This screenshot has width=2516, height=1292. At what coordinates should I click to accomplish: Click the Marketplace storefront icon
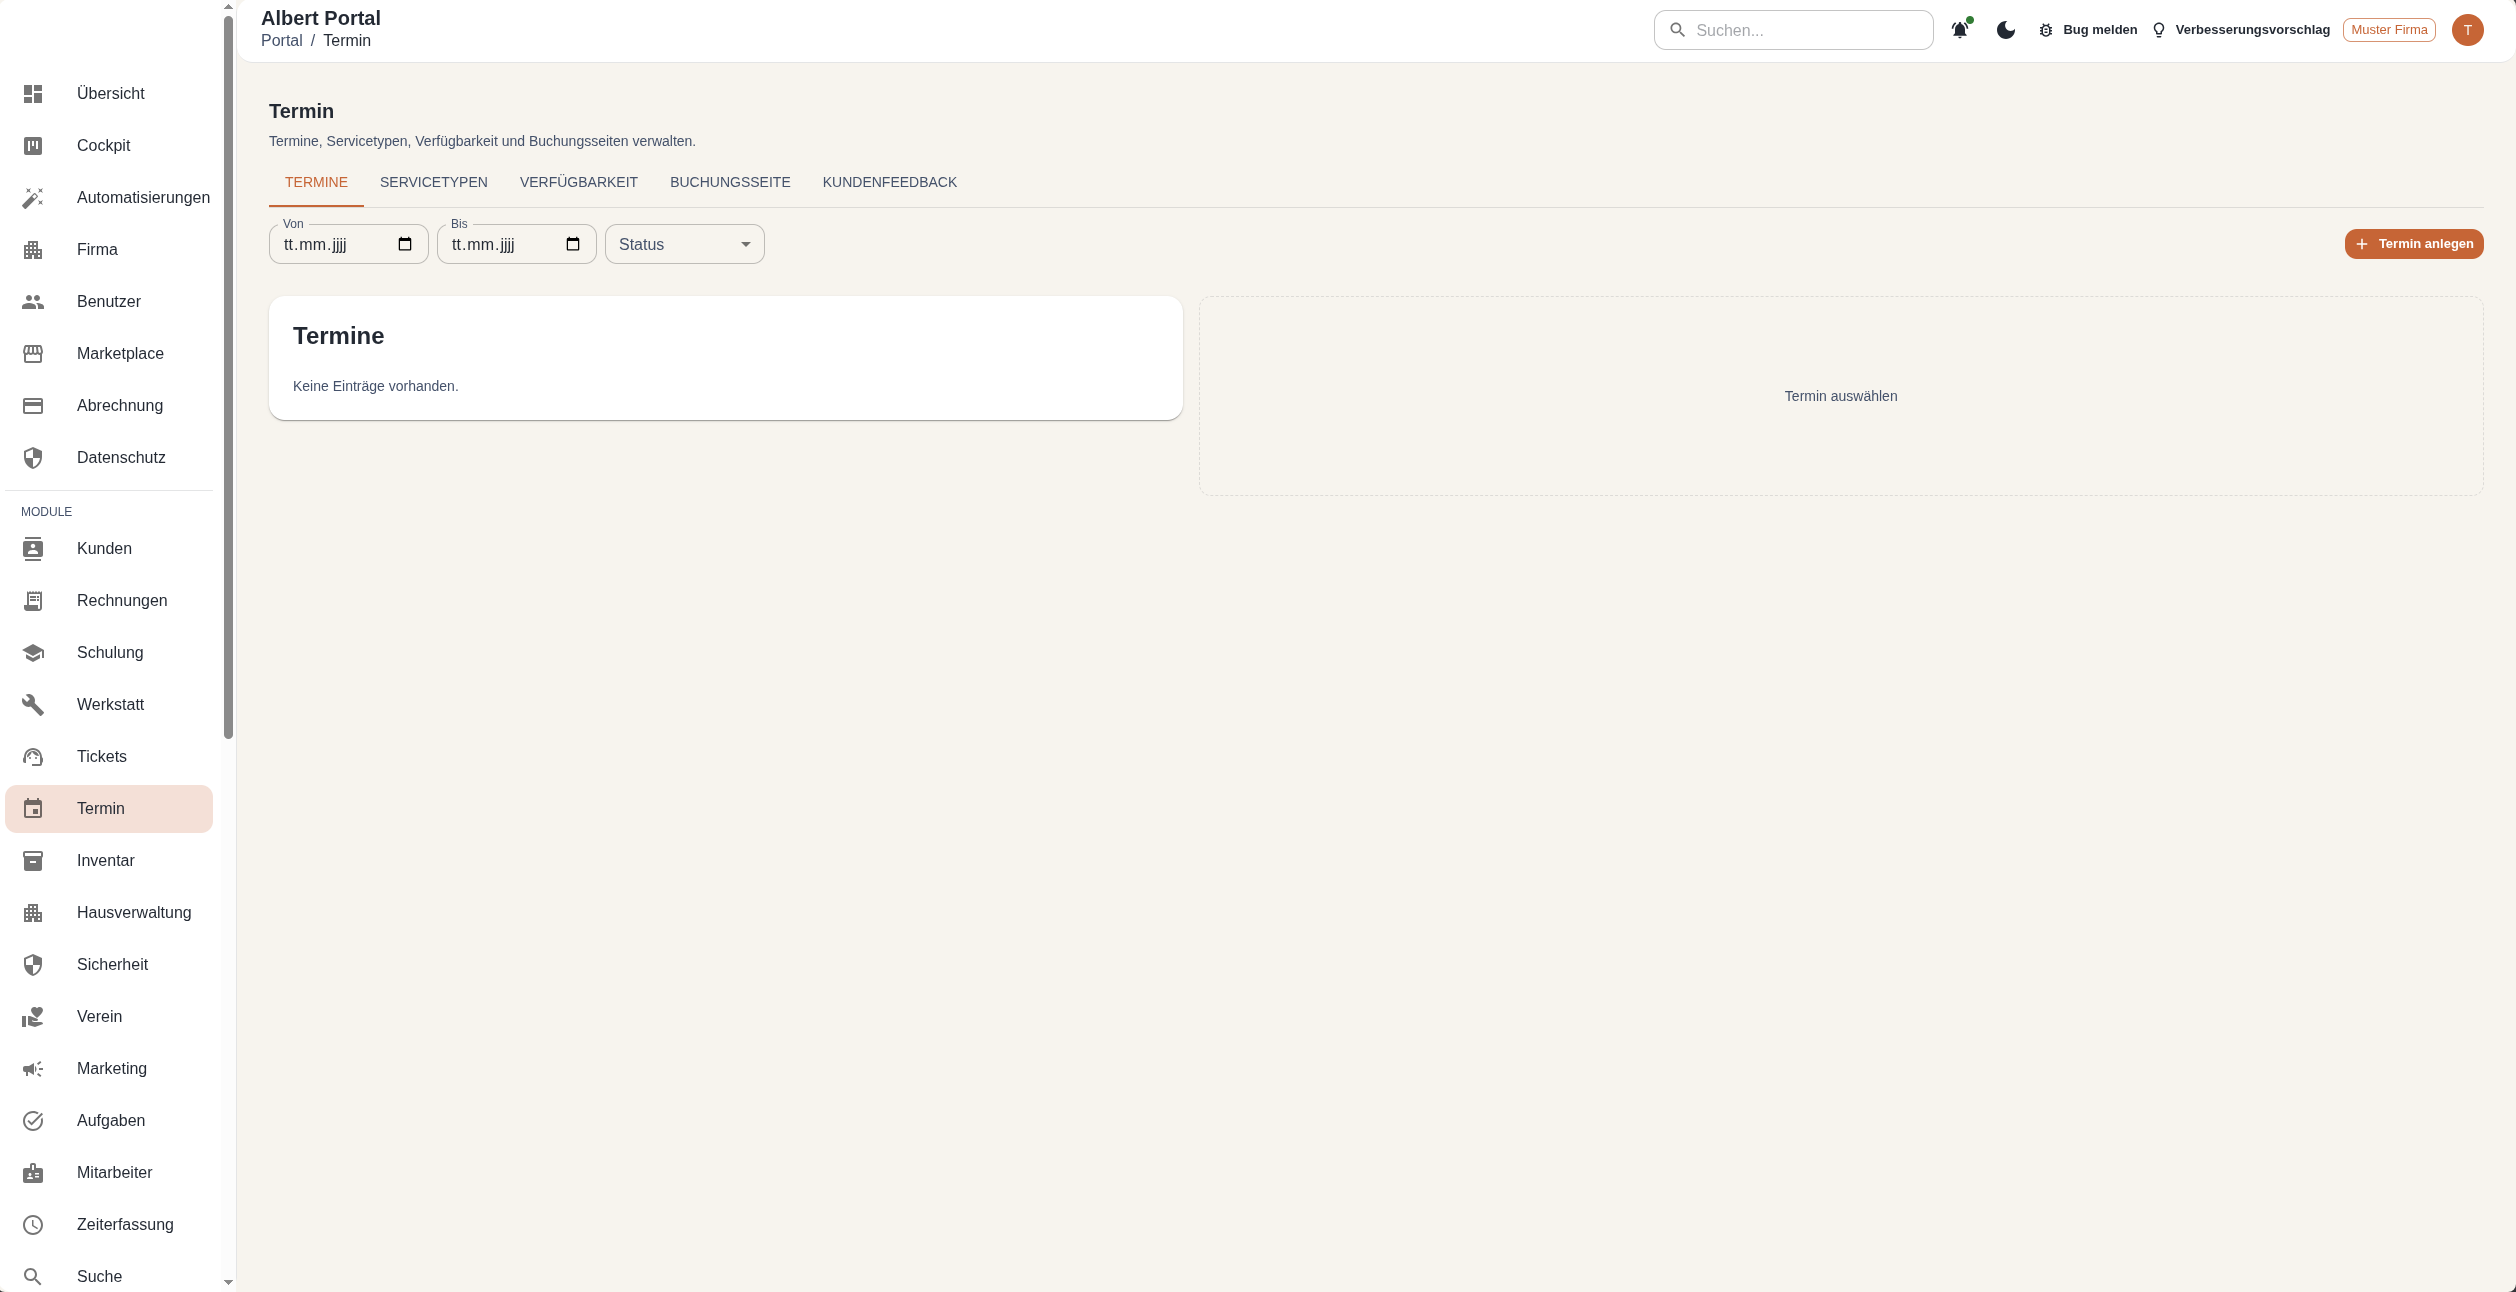33,354
